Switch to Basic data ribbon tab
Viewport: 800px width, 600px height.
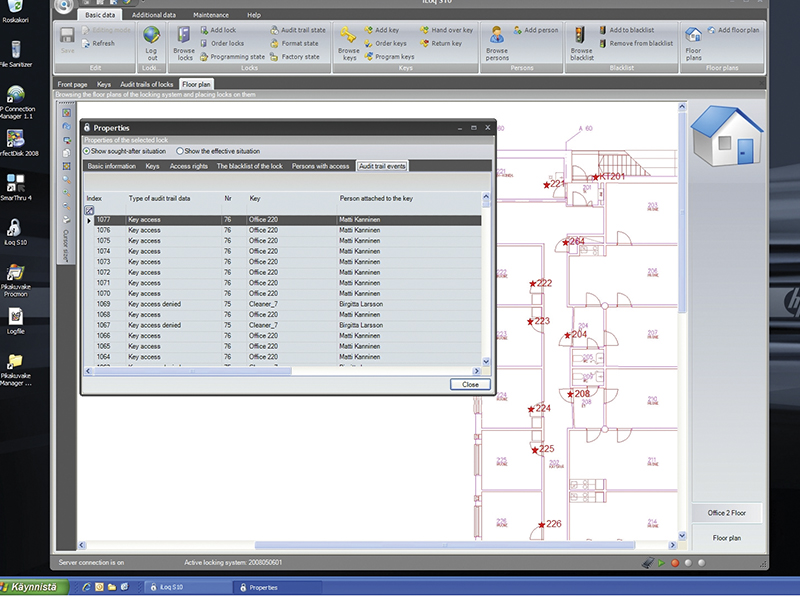100,15
